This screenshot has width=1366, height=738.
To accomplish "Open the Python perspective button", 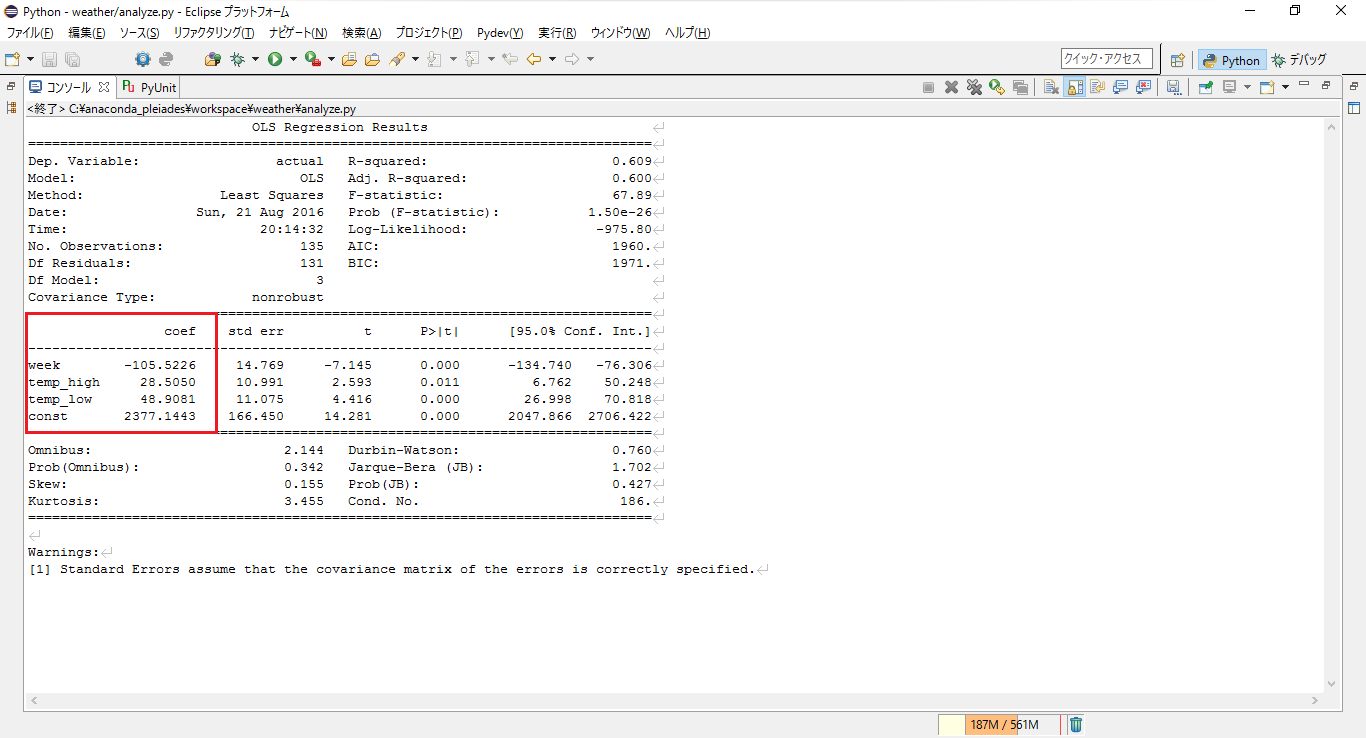I will point(1231,59).
